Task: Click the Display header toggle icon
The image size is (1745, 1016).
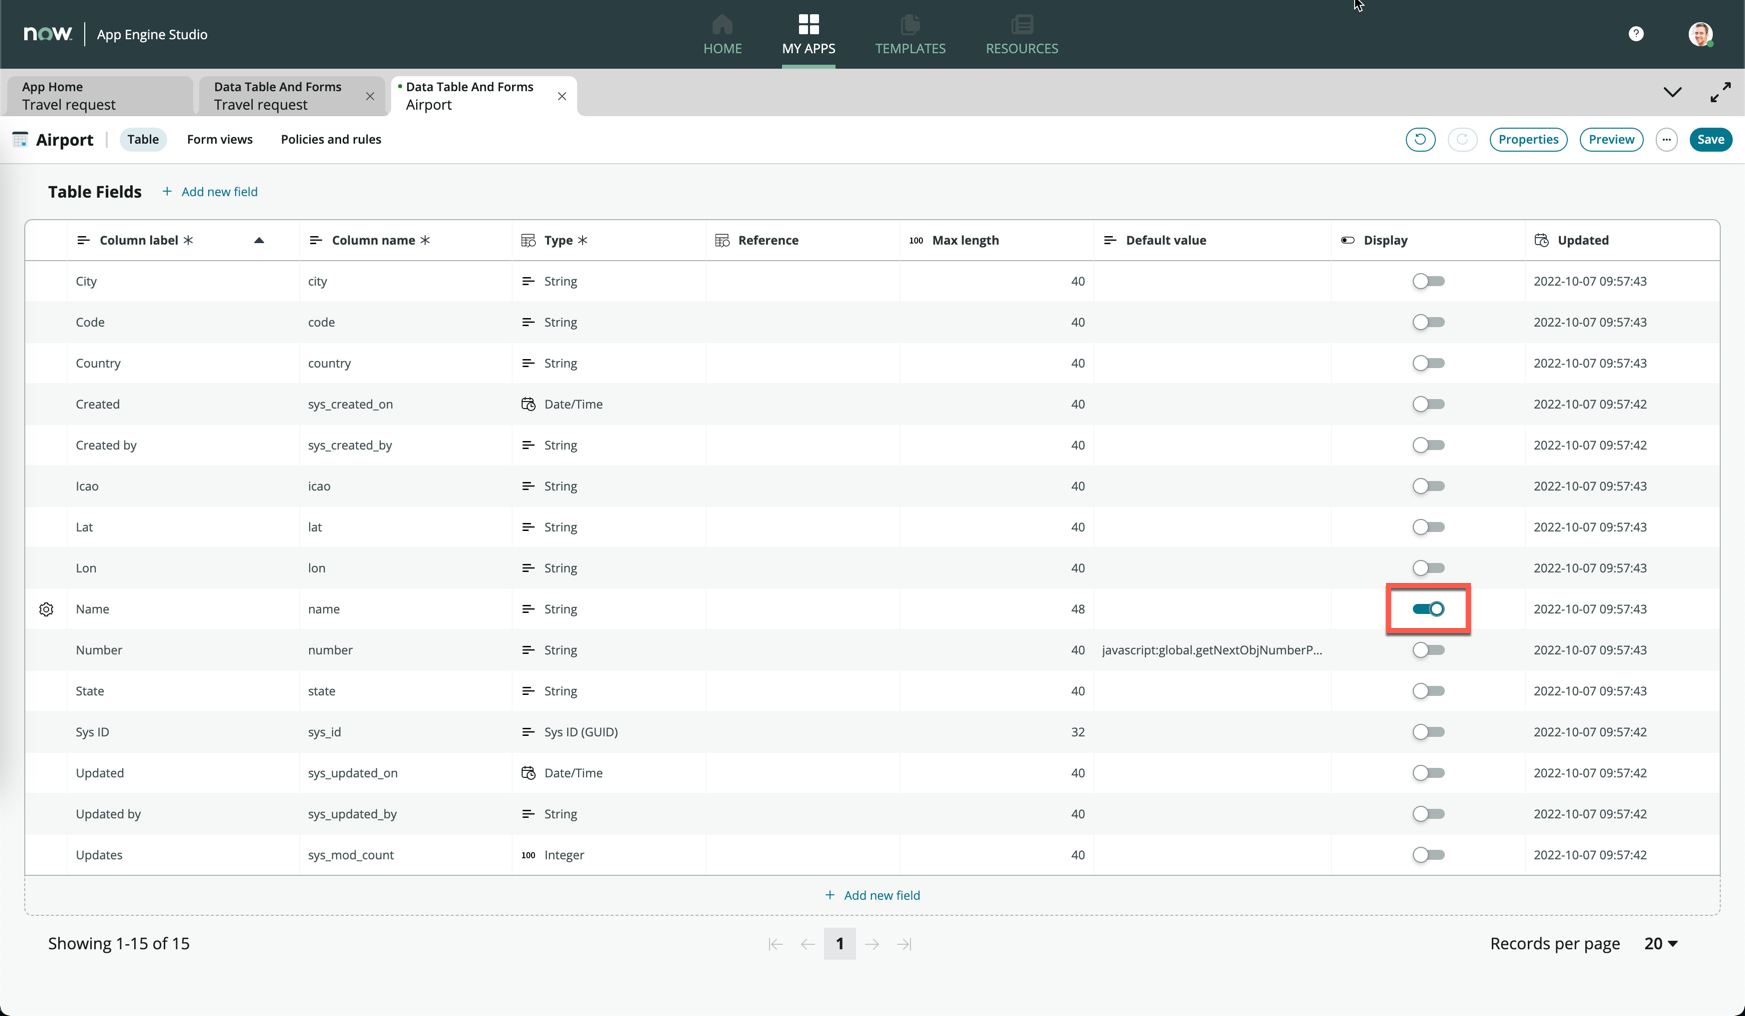Action: pyautogui.click(x=1347, y=240)
